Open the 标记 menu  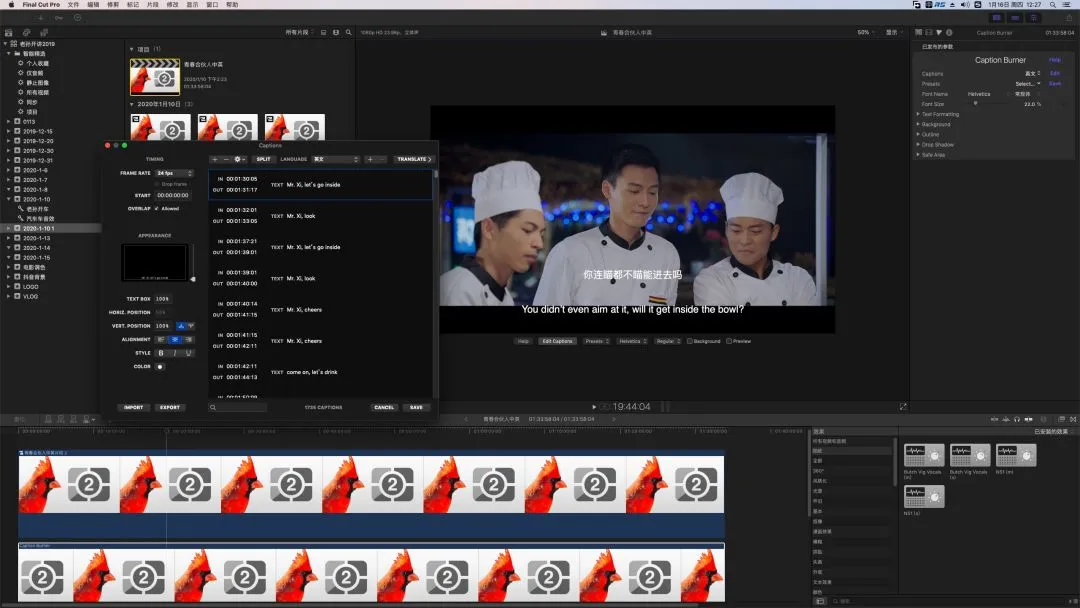click(x=133, y=4)
